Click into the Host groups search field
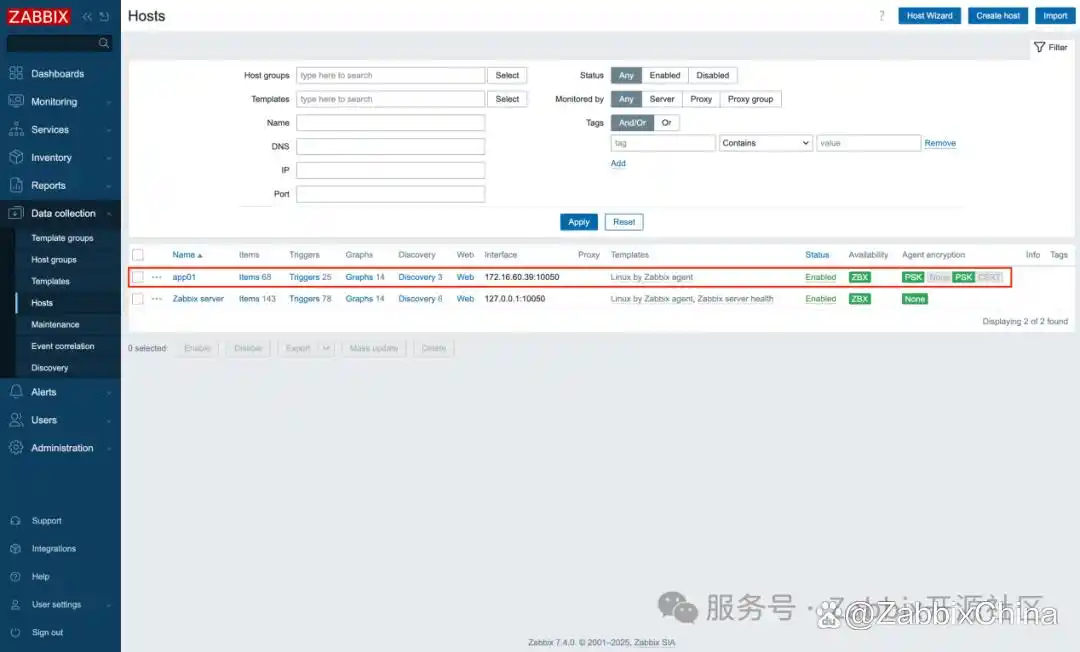Image resolution: width=1080 pixels, height=652 pixels. coord(391,76)
